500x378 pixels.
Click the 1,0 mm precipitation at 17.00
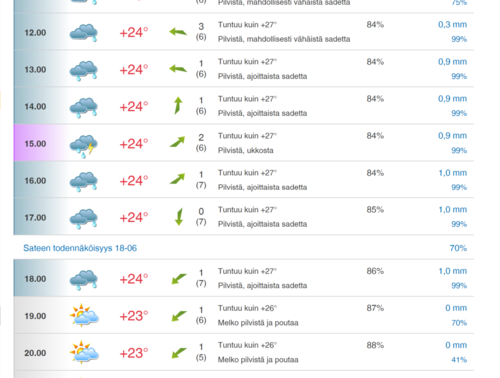[x=453, y=210]
